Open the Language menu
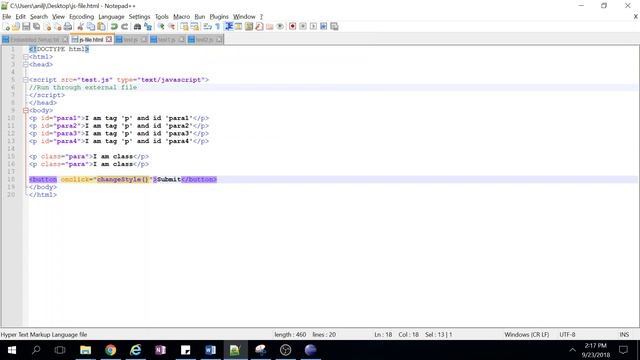 coord(111,17)
